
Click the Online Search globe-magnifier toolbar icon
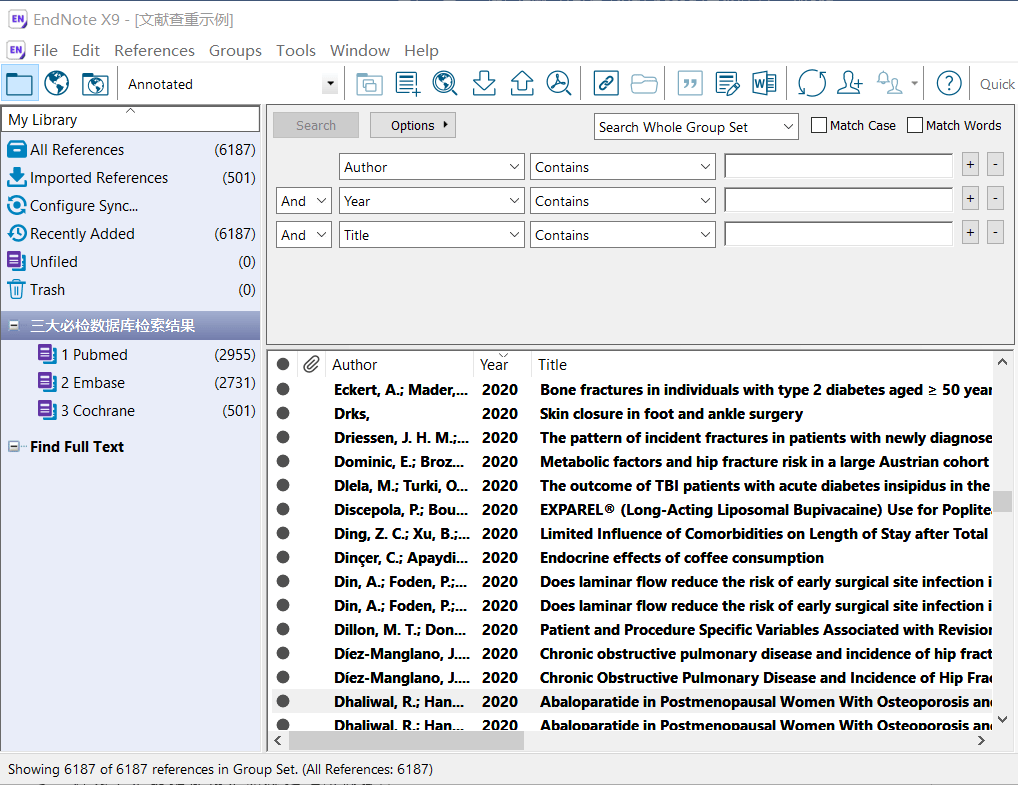point(445,84)
